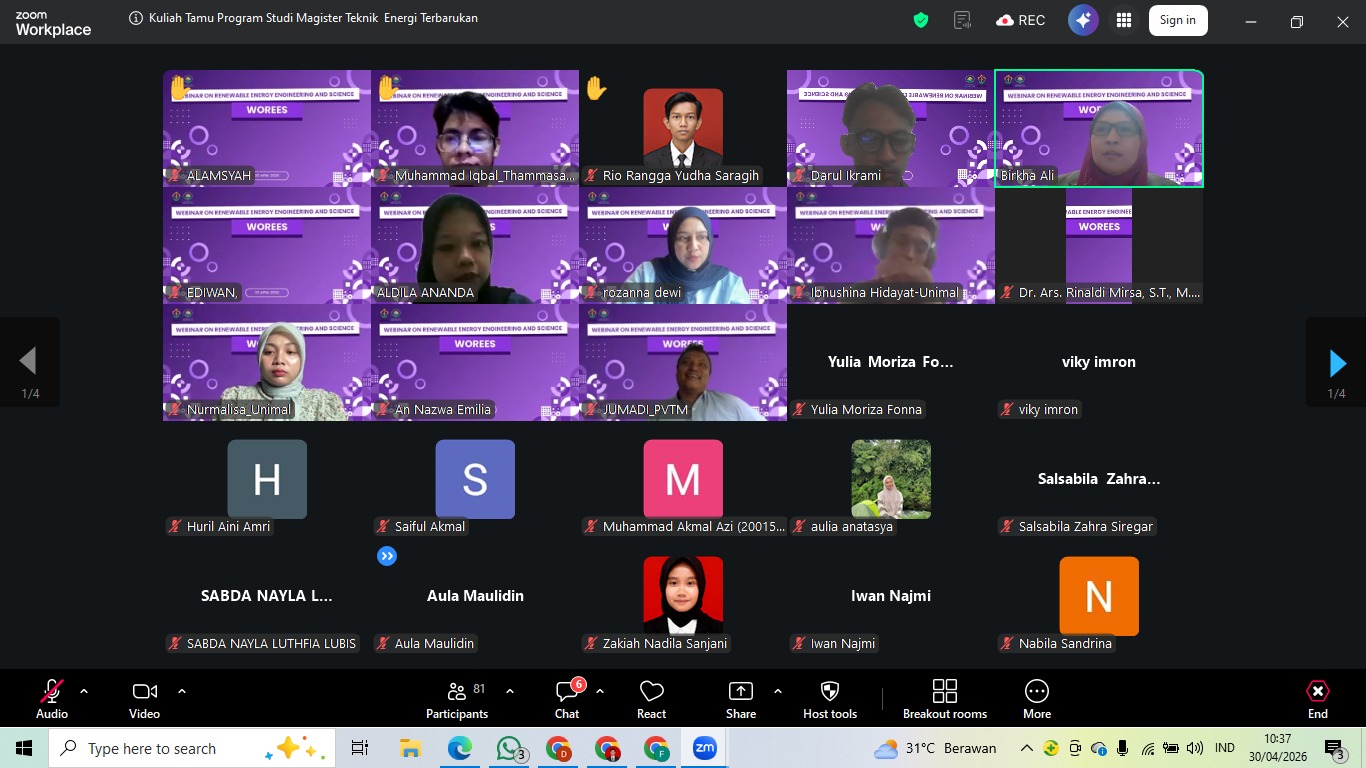
Task: Select Birkha Ali's video thumbnail
Action: click(1099, 128)
